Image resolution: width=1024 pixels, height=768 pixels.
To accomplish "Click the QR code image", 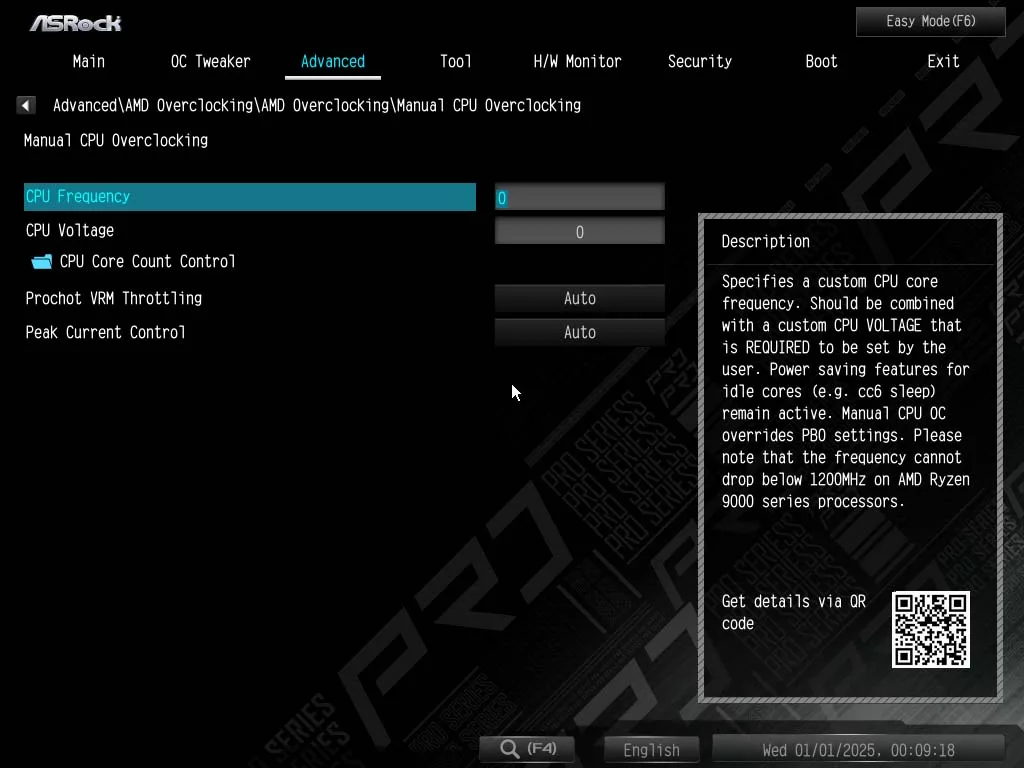I will pyautogui.click(x=930, y=629).
